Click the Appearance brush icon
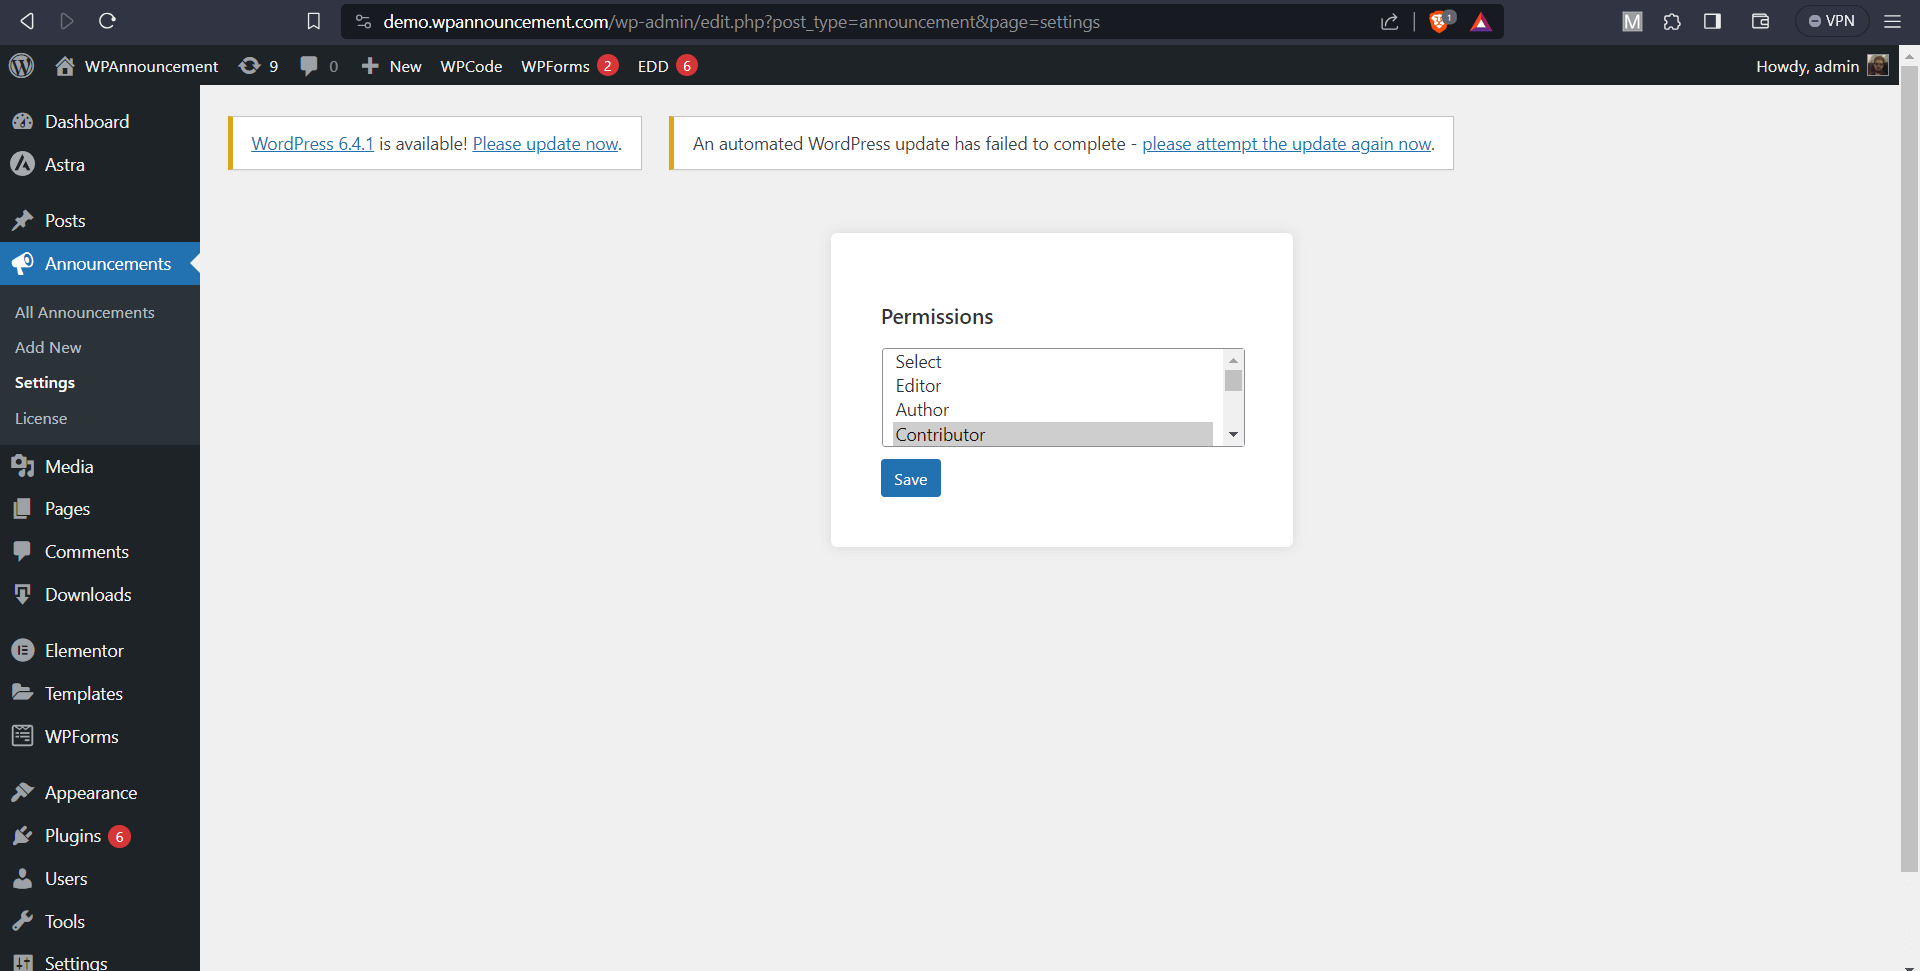This screenshot has width=1920, height=971. tap(22, 793)
